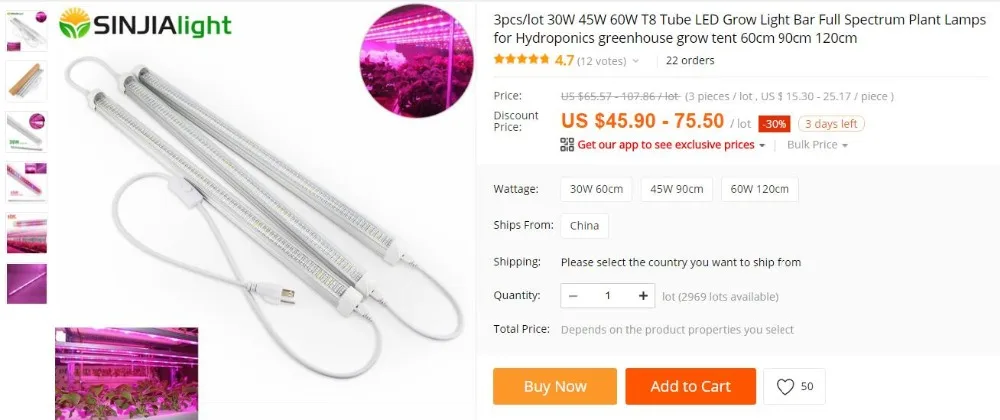Click the SINJIAlight logo
This screenshot has width=1000, height=420.
point(145,24)
